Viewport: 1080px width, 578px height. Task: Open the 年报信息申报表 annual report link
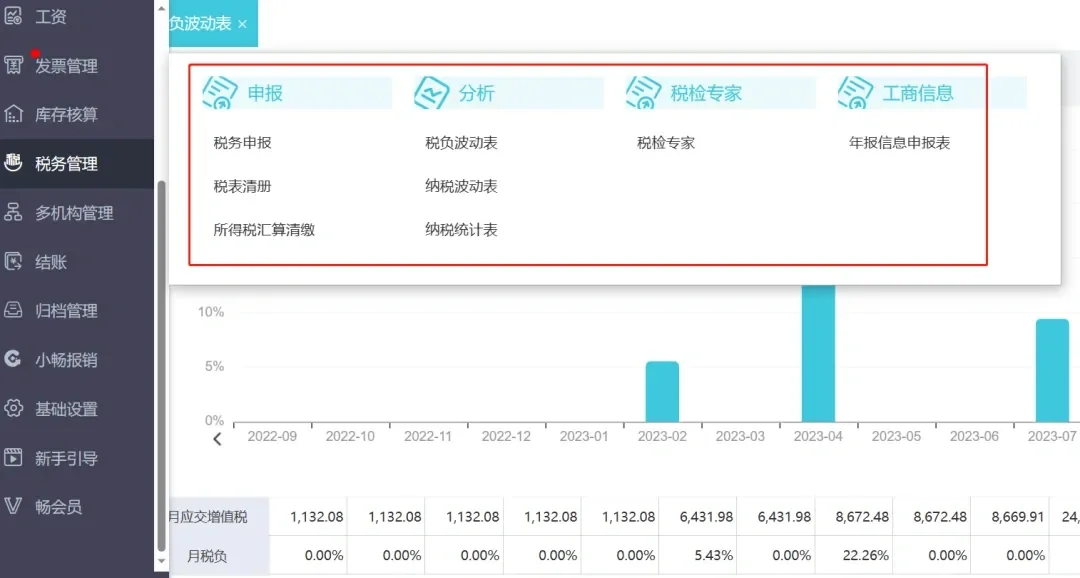tap(898, 141)
